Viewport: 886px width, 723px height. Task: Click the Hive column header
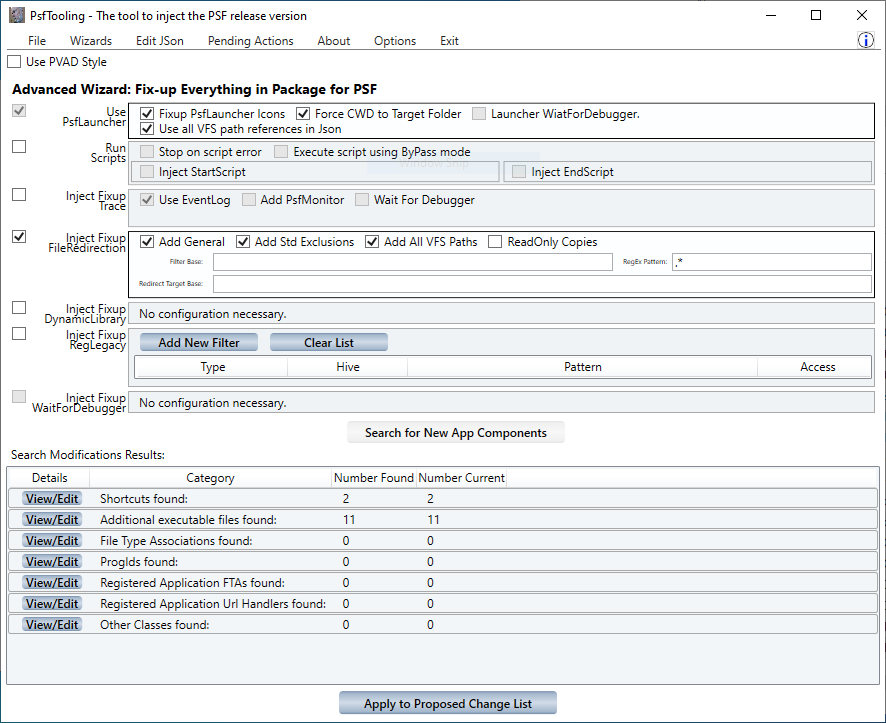pyautogui.click(x=348, y=367)
